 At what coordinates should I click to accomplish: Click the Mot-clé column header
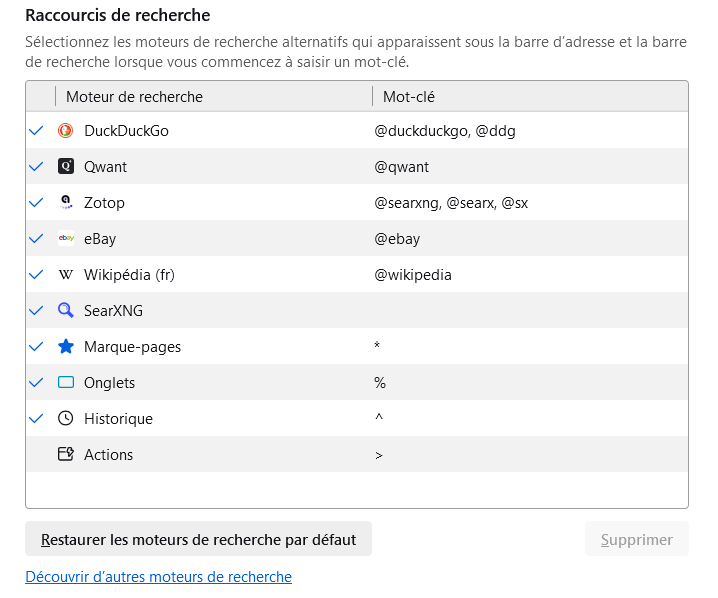click(x=408, y=97)
